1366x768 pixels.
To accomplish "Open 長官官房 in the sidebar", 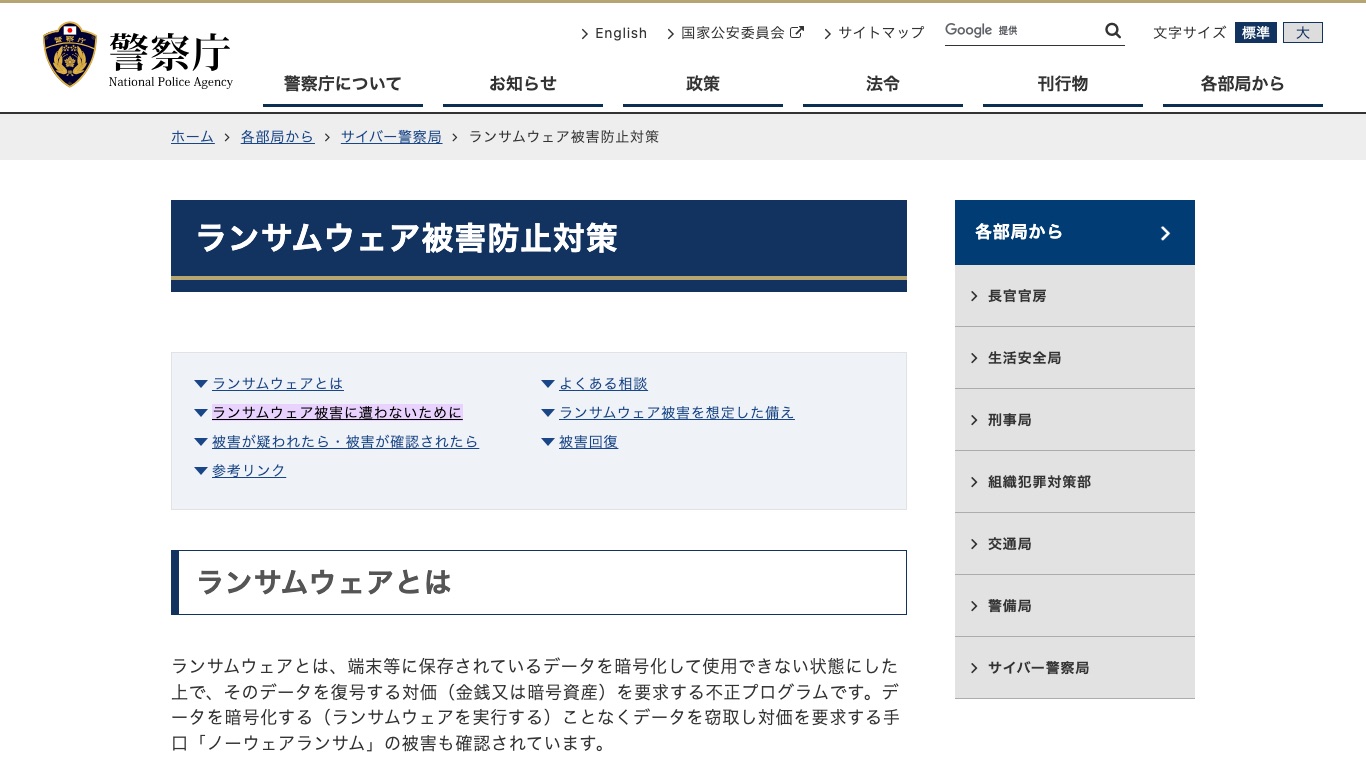I will click(x=1075, y=296).
